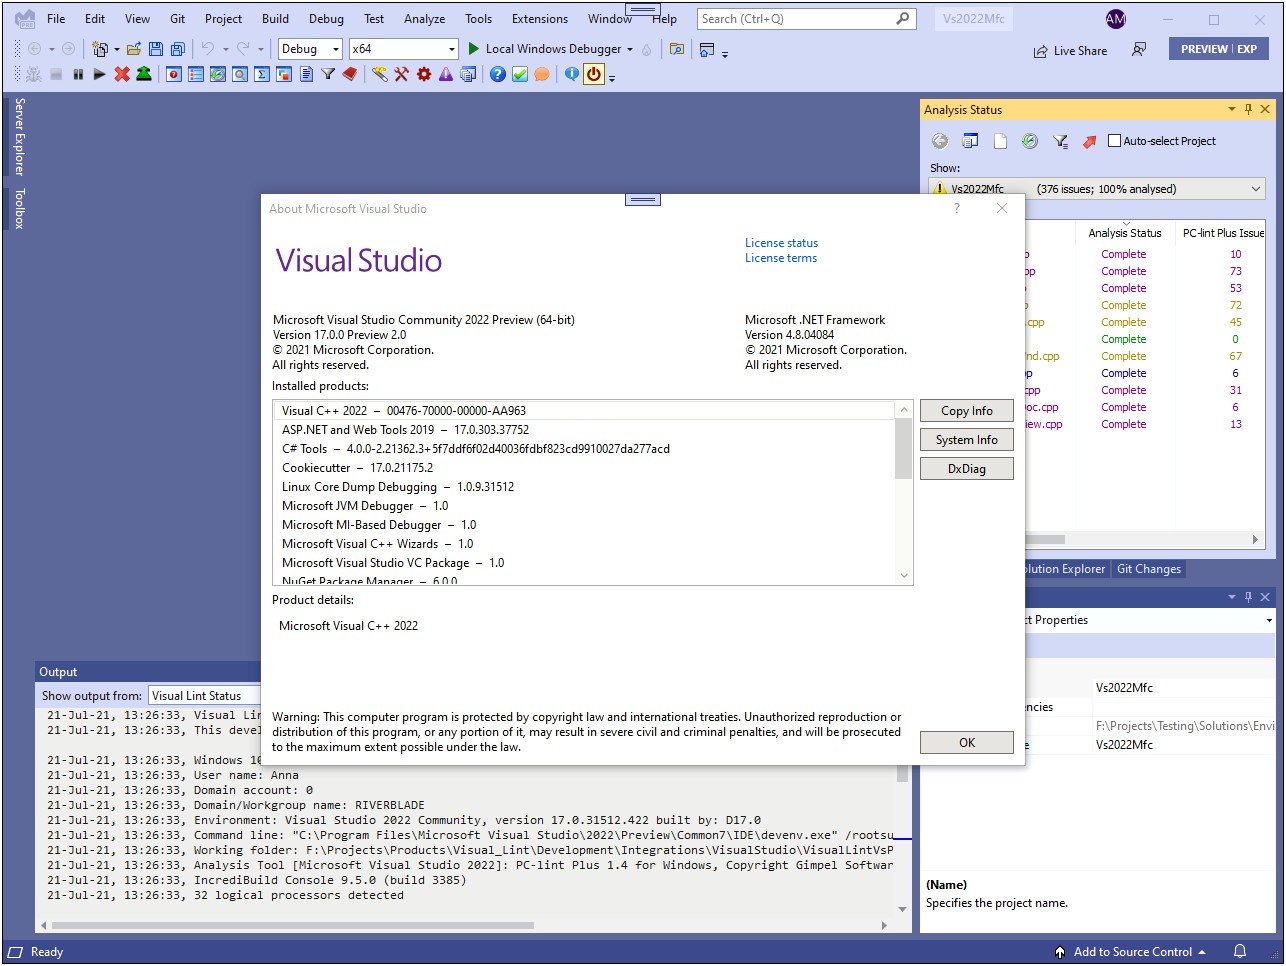The width and height of the screenshot is (1286, 966).
Task: Click the New Project icon
Action: tap(100, 49)
